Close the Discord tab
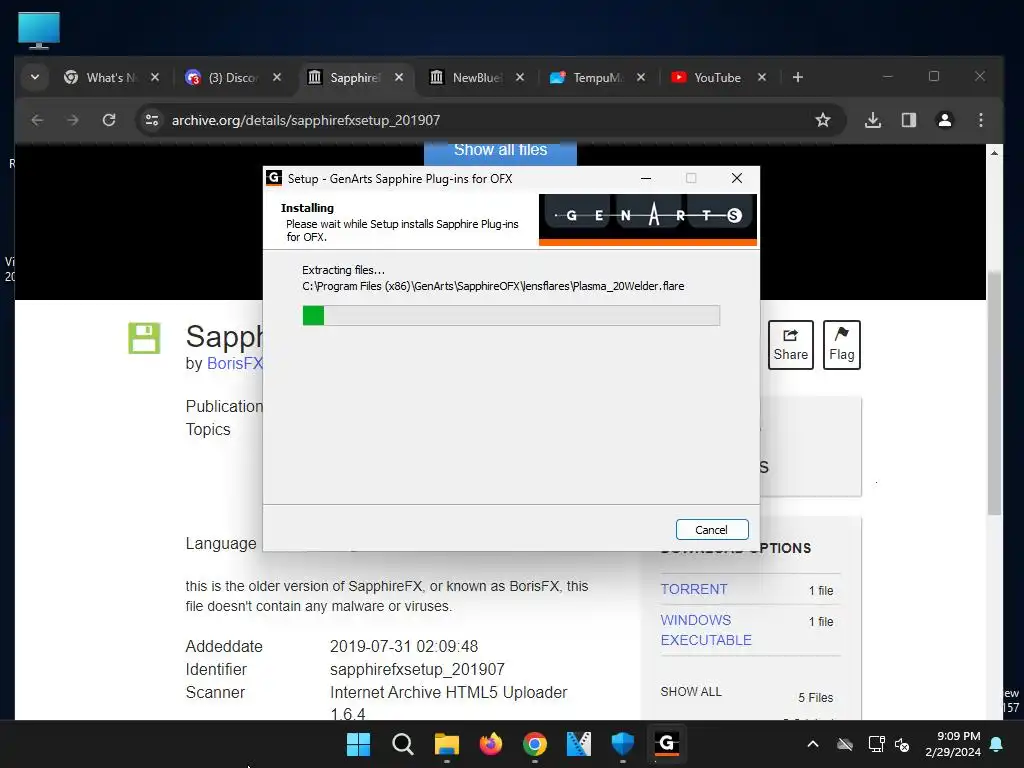The height and width of the screenshot is (768, 1024). click(277, 77)
